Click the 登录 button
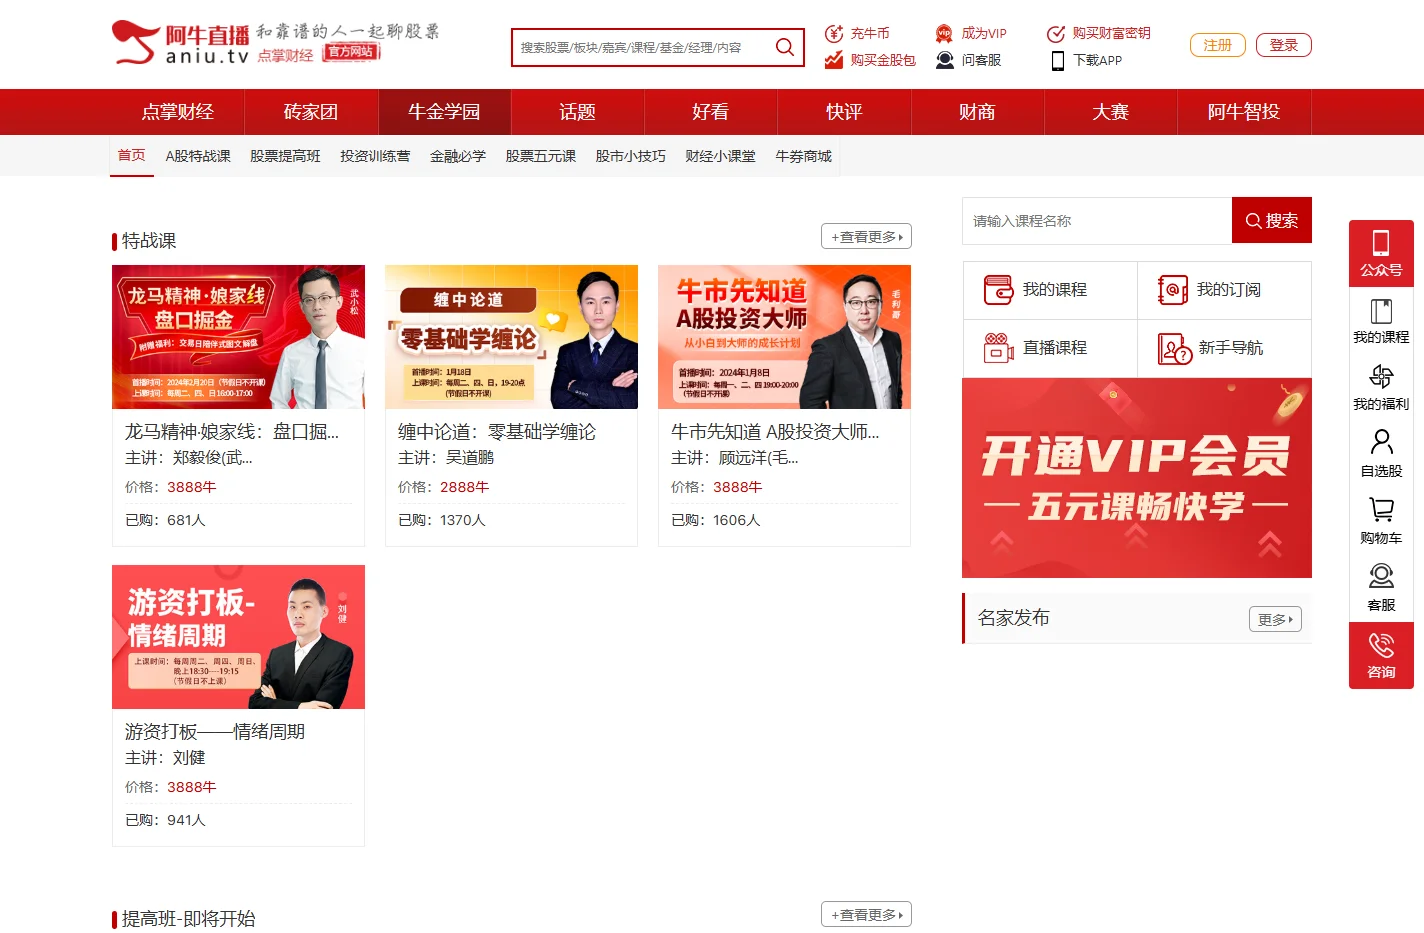Image resolution: width=1424 pixels, height=933 pixels. click(1283, 45)
